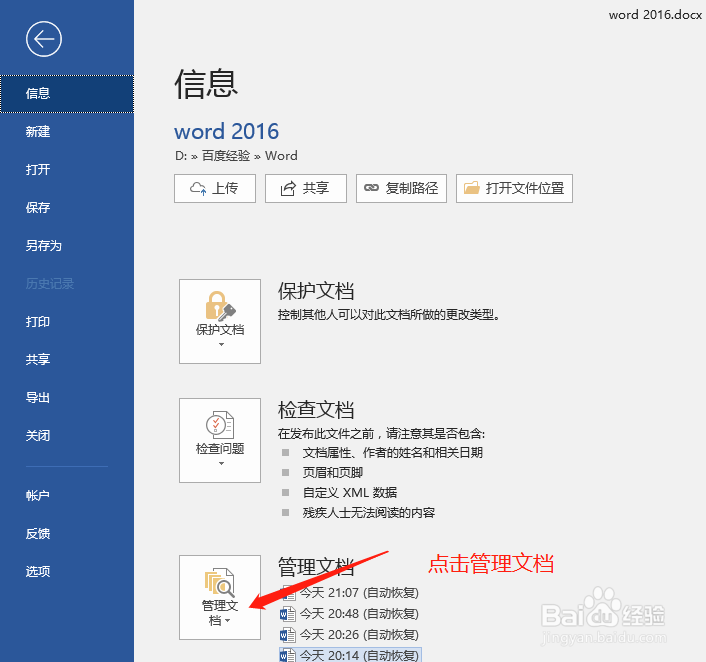Open 导出 in the sidebar
706x662 pixels.
[x=67, y=398]
